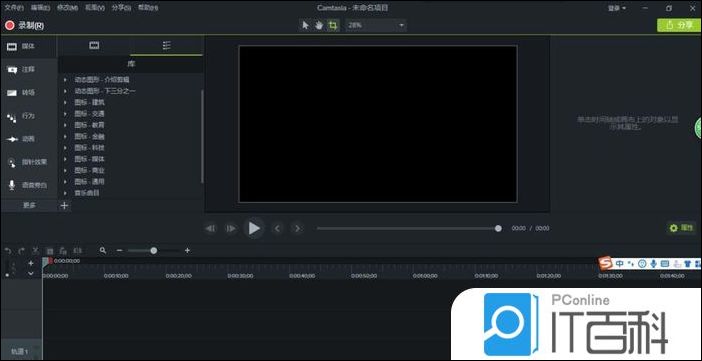Image resolution: width=702 pixels, height=361 pixels.
Task: Click the library panel vertical scrollbar
Action: (x=202, y=136)
